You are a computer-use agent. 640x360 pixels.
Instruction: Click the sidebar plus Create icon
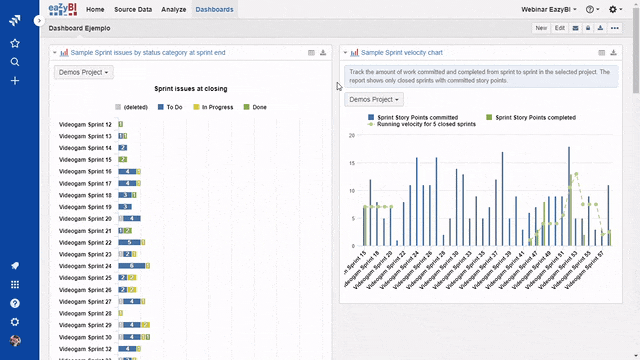click(15, 81)
